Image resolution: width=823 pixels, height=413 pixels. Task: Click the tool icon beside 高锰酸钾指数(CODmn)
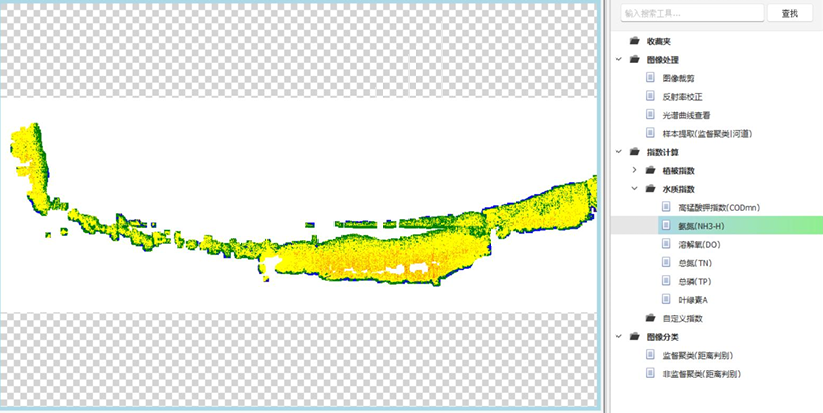(667, 207)
